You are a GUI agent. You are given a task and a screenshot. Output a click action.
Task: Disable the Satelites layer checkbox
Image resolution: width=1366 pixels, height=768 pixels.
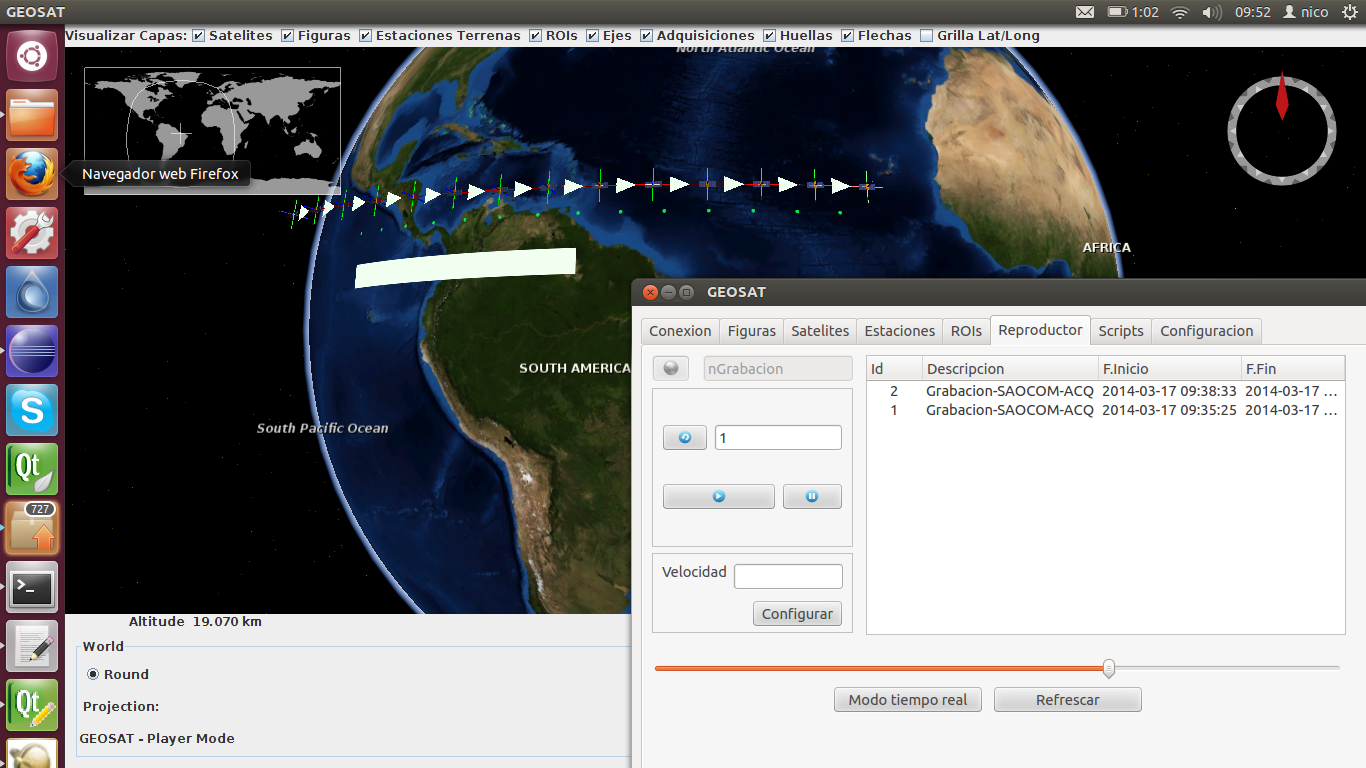click(199, 36)
